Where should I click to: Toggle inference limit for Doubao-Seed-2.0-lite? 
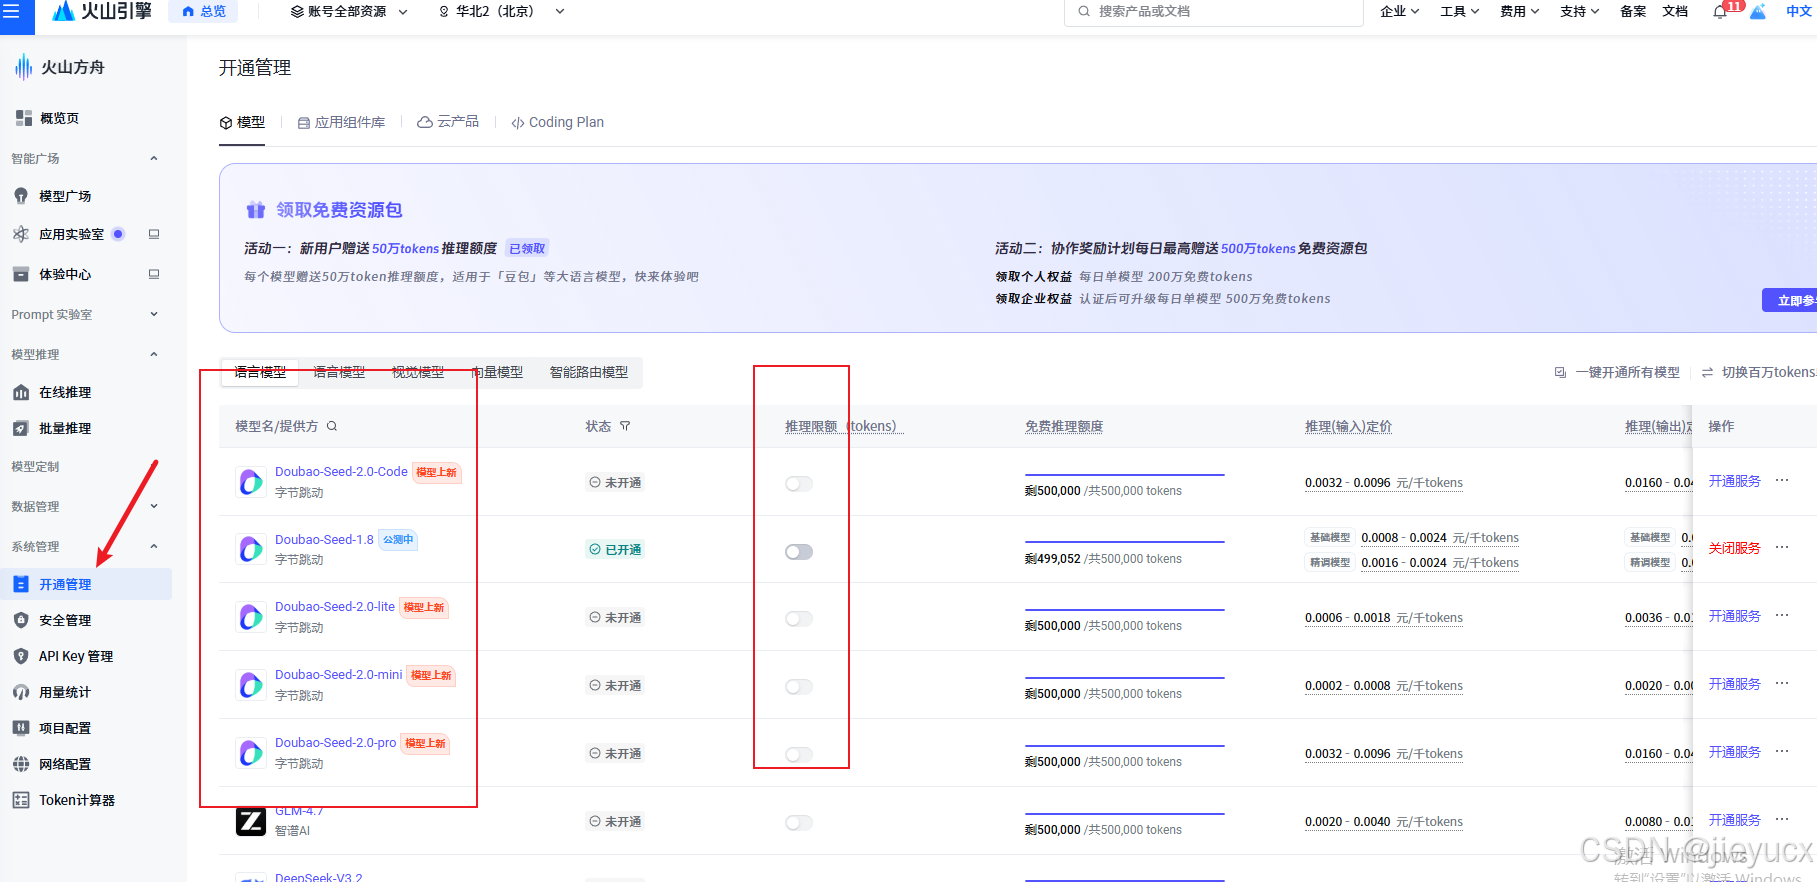[x=799, y=619]
